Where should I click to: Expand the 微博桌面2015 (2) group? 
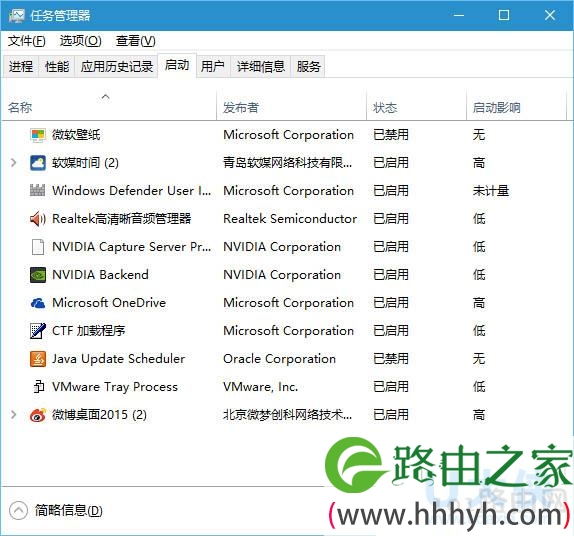pos(14,414)
